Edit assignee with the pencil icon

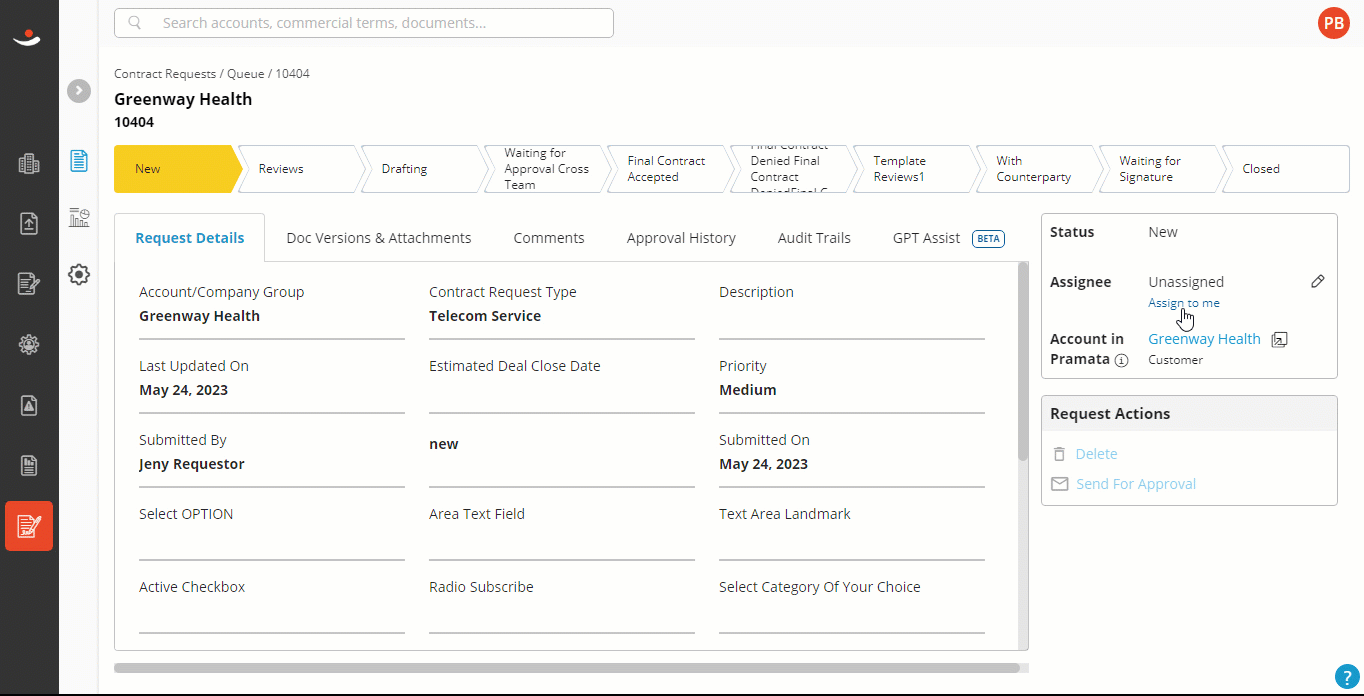(1317, 282)
